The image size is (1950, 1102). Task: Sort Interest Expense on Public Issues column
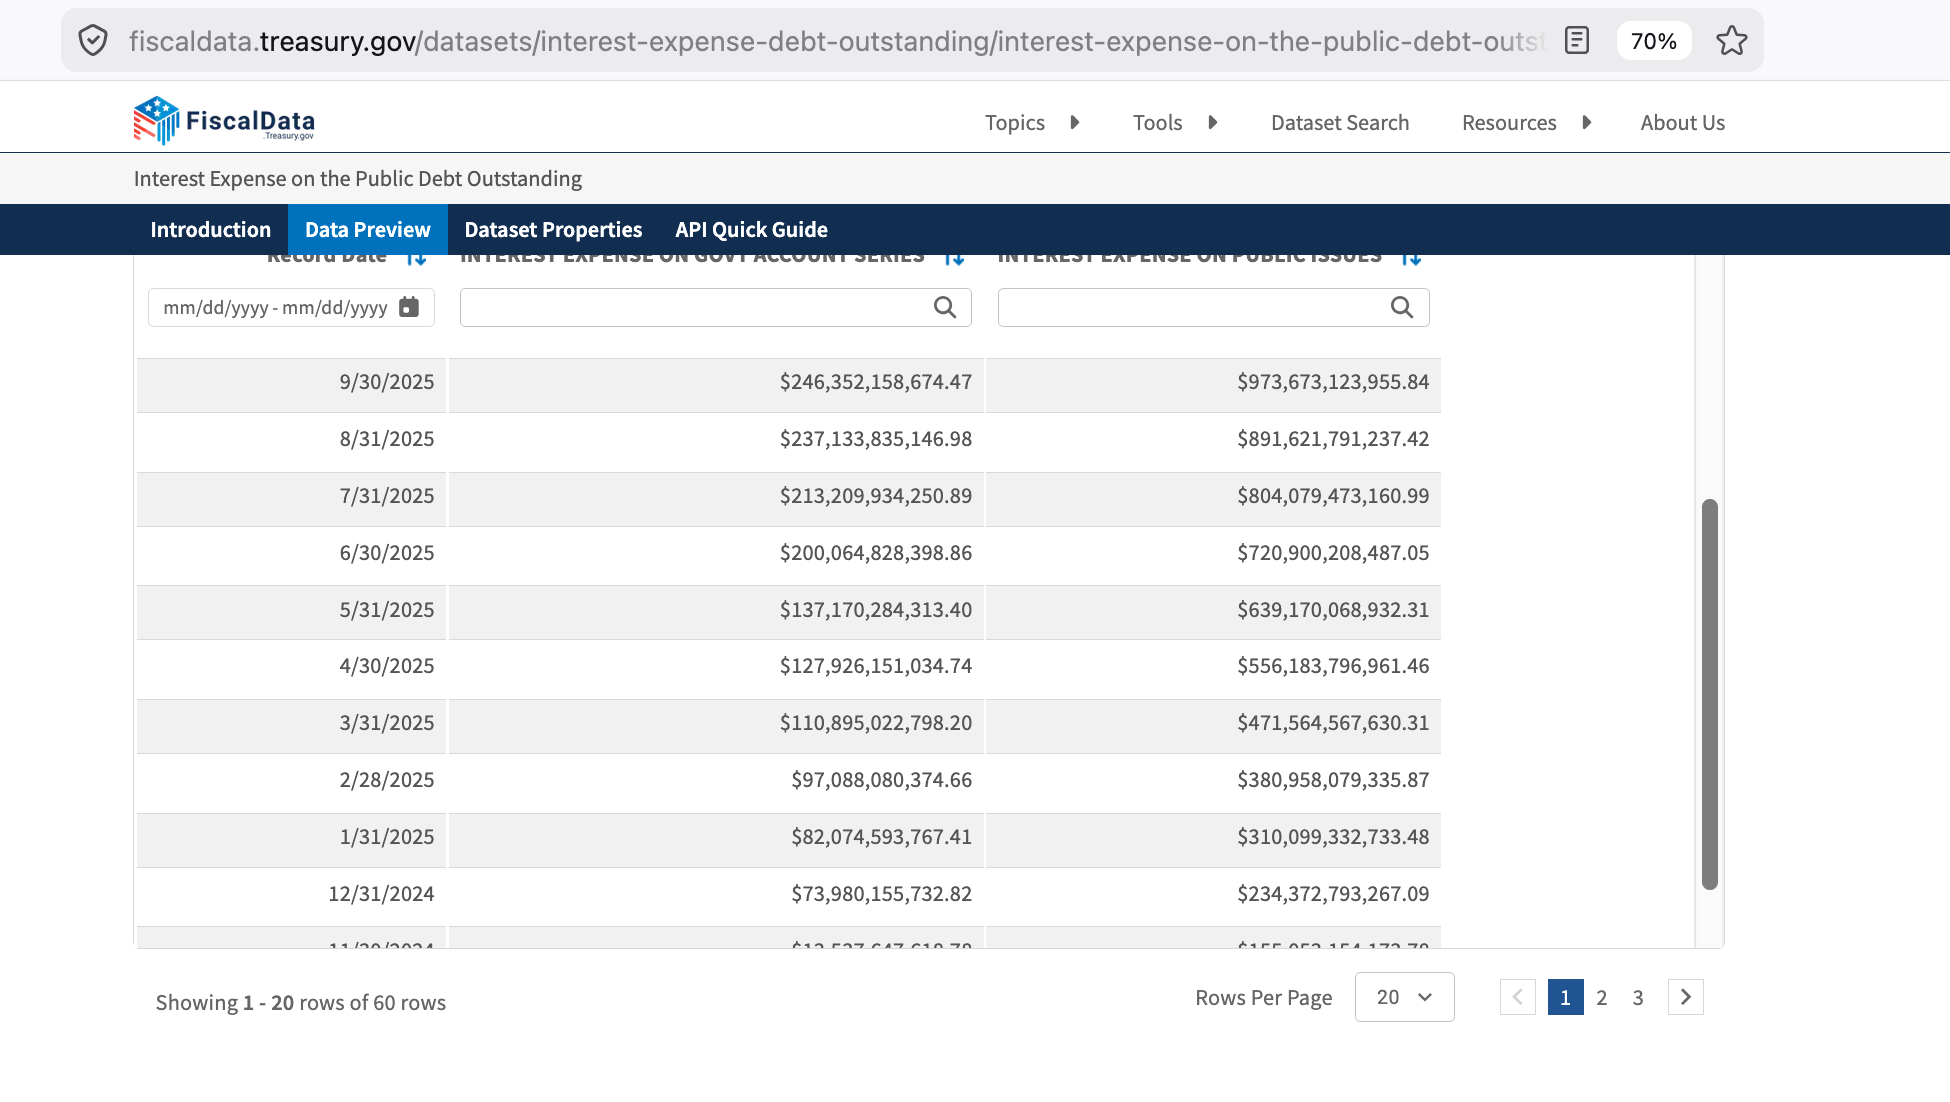coord(1411,258)
